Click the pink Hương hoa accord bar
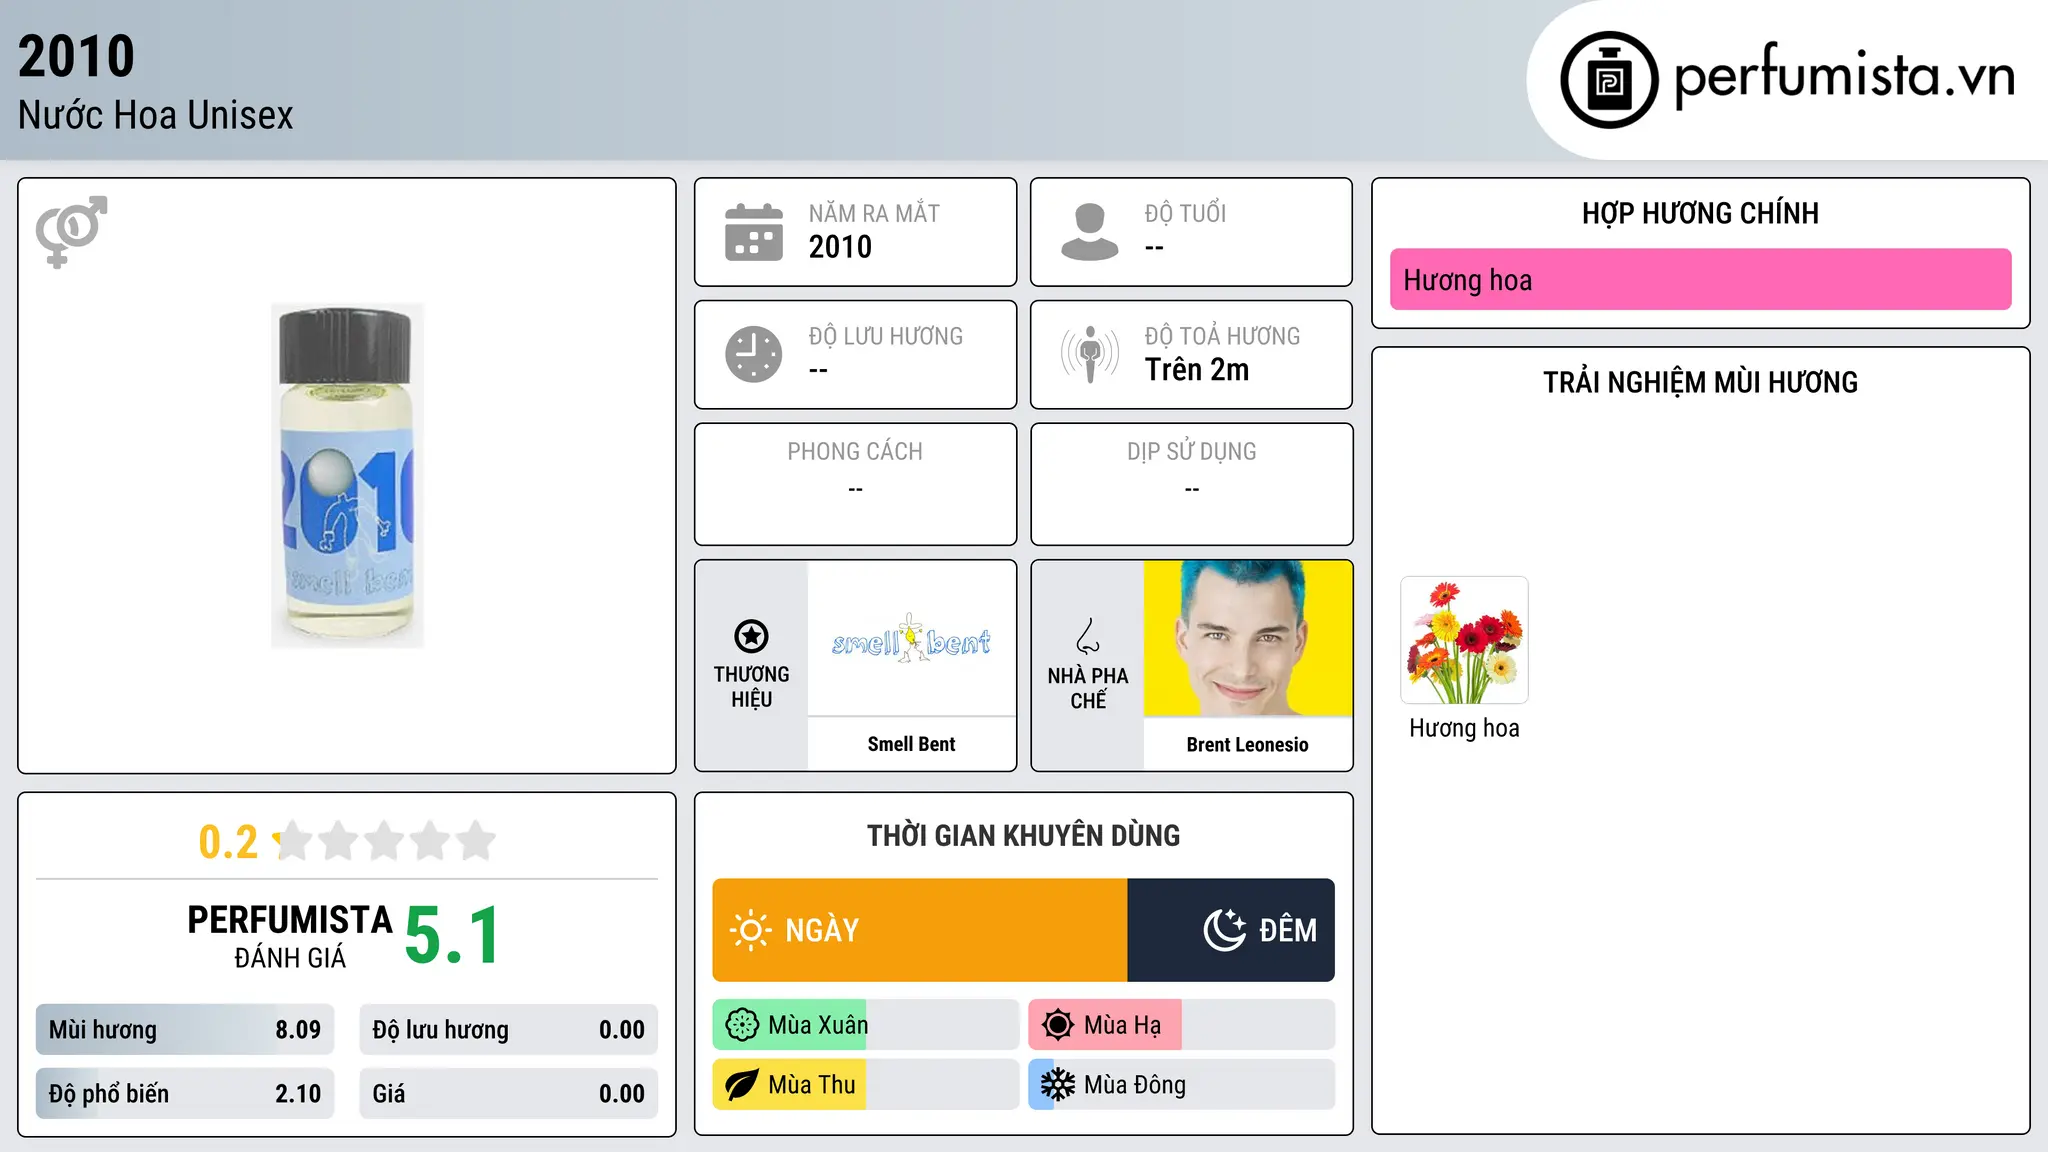This screenshot has height=1152, width=2048. (x=1700, y=280)
